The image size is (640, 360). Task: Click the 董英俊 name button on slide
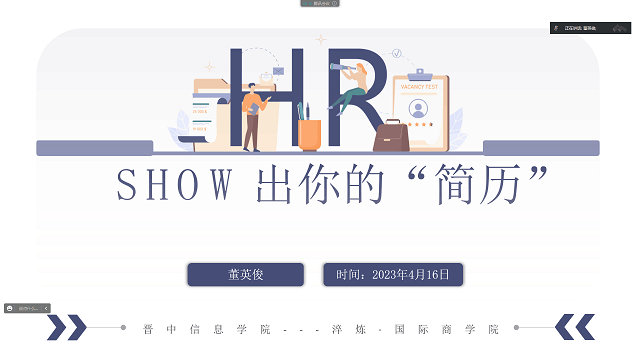(x=246, y=275)
